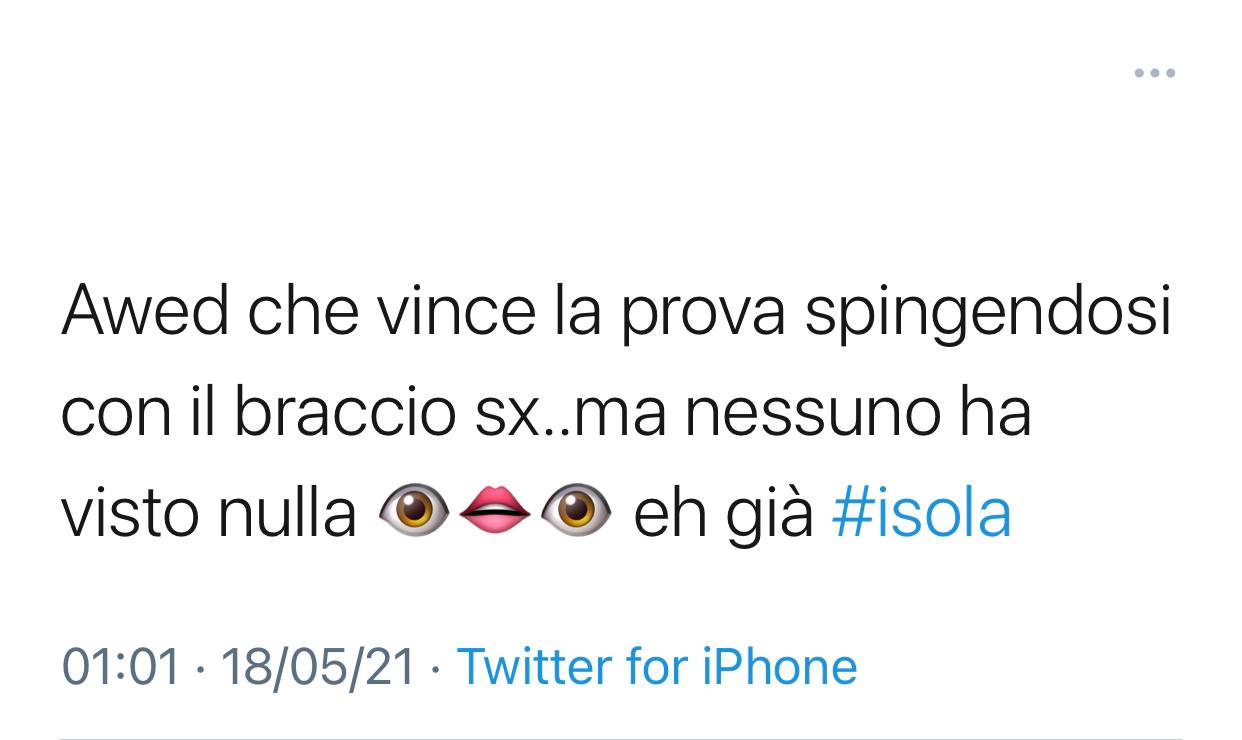
Task: Click the first eye emoji
Action: [x=413, y=511]
